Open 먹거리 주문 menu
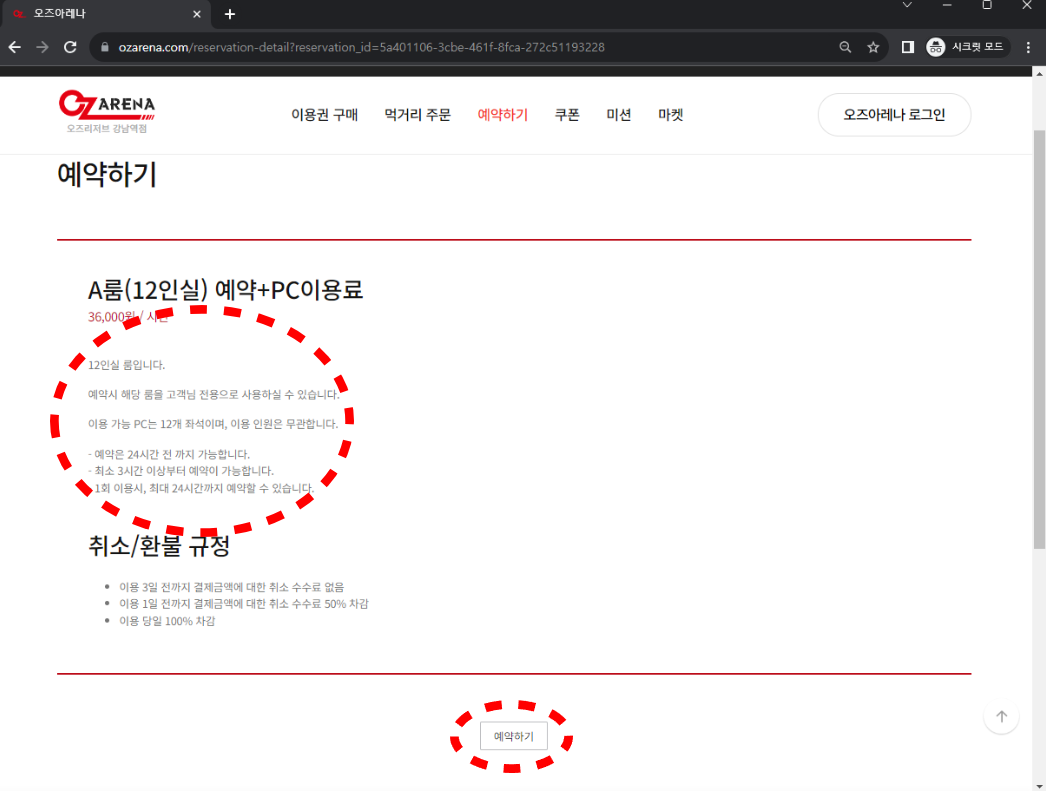 (417, 115)
